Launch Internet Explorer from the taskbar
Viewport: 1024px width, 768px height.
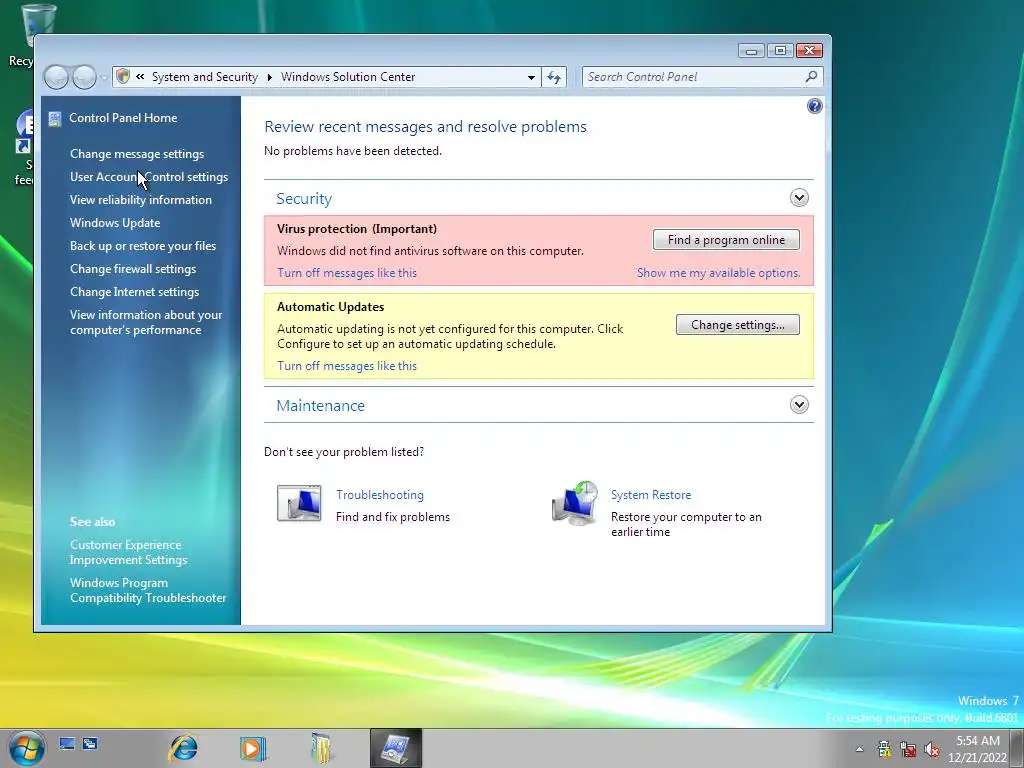tap(184, 748)
